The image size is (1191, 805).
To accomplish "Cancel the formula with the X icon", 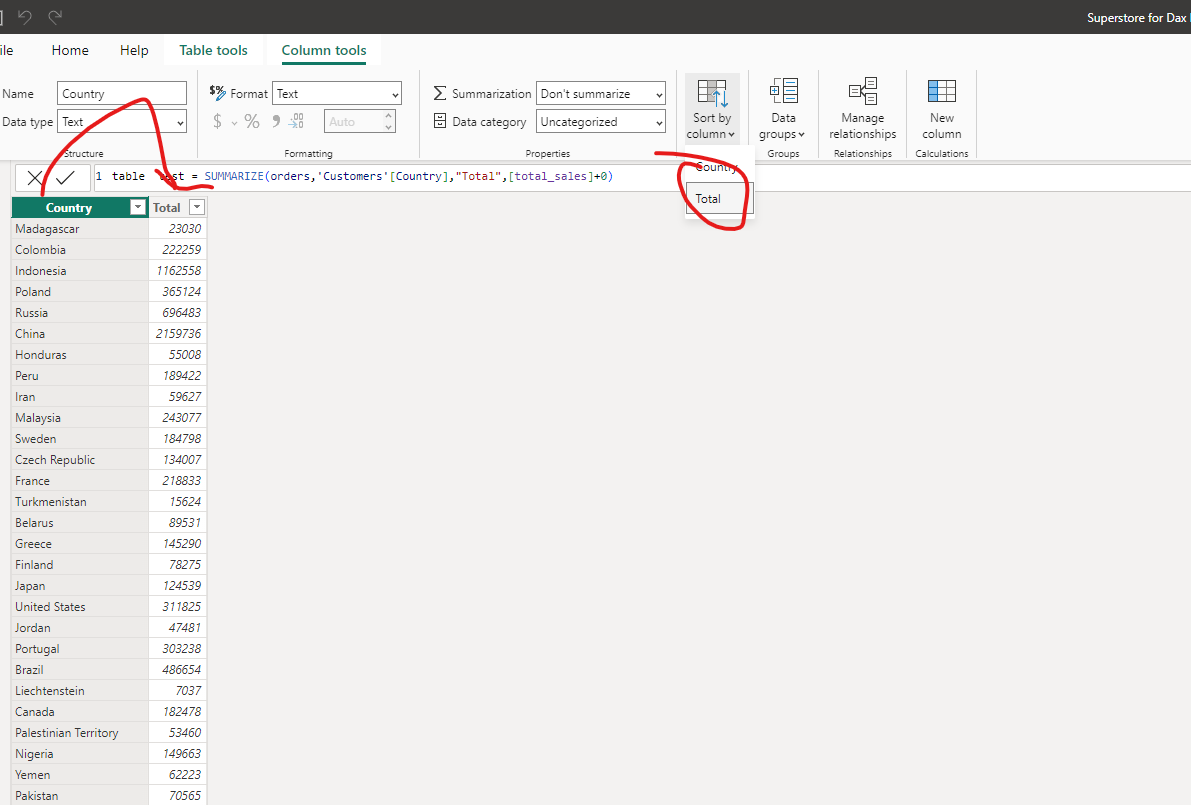I will [x=34, y=178].
